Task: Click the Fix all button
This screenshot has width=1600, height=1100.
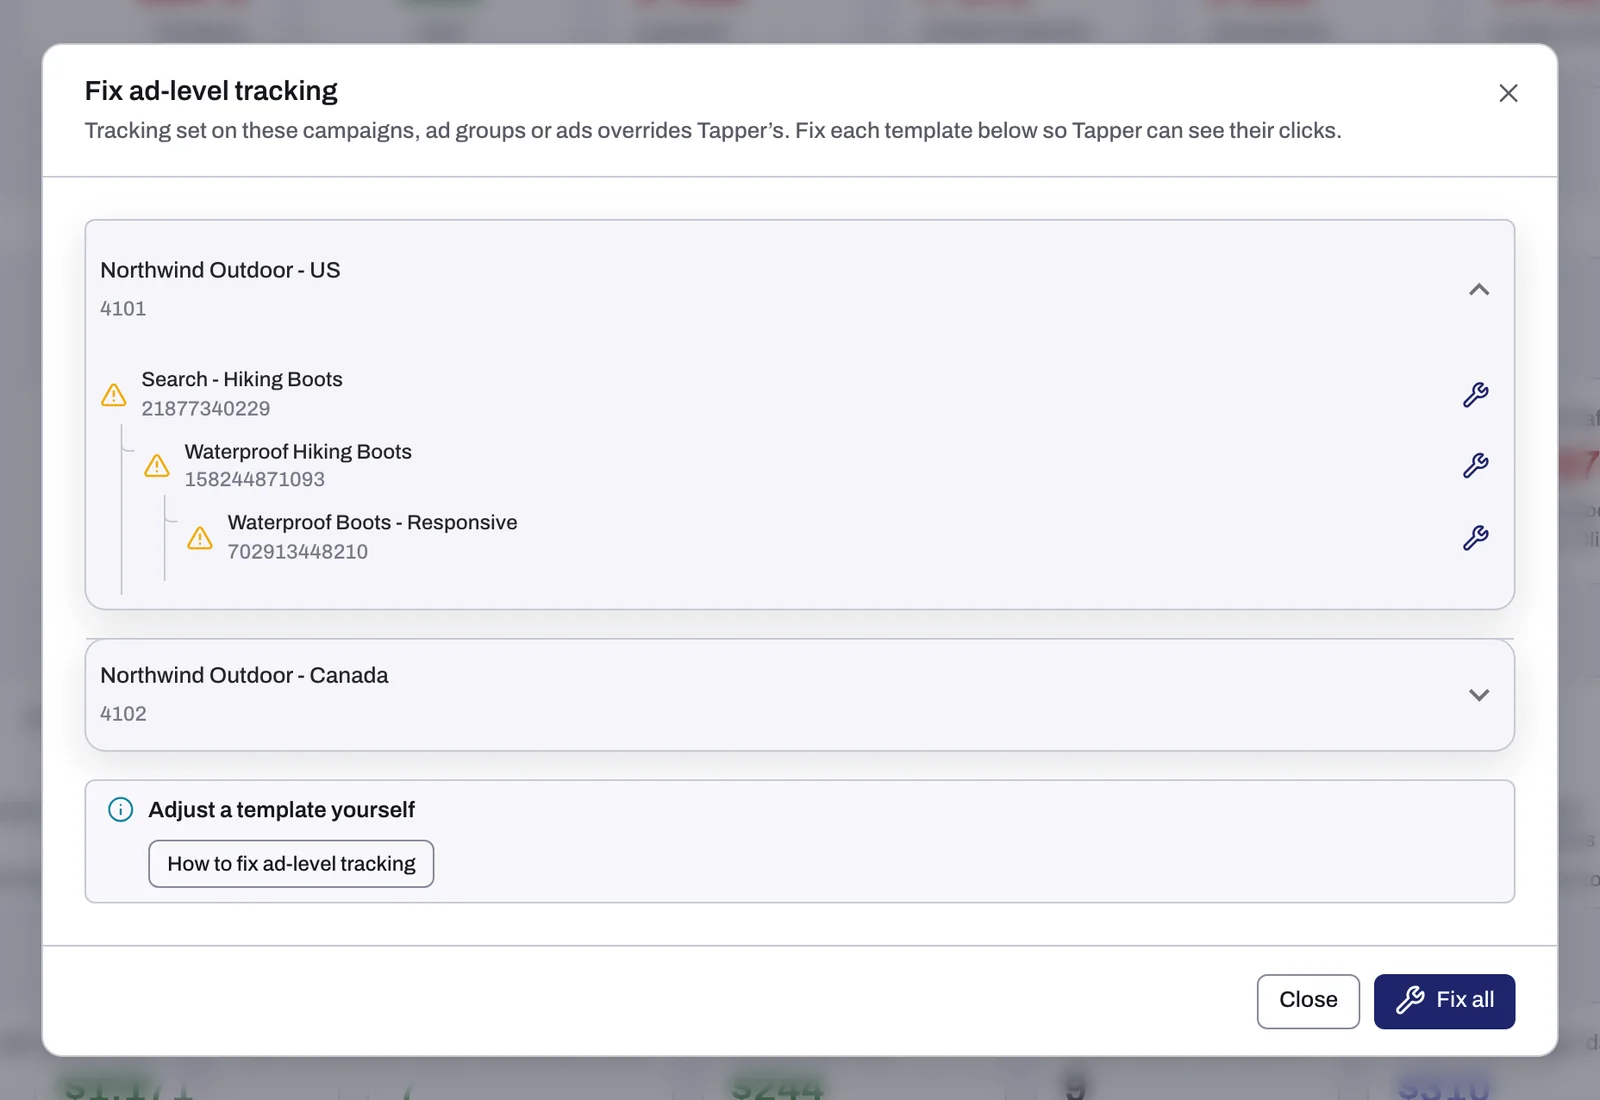Action: (1444, 1001)
